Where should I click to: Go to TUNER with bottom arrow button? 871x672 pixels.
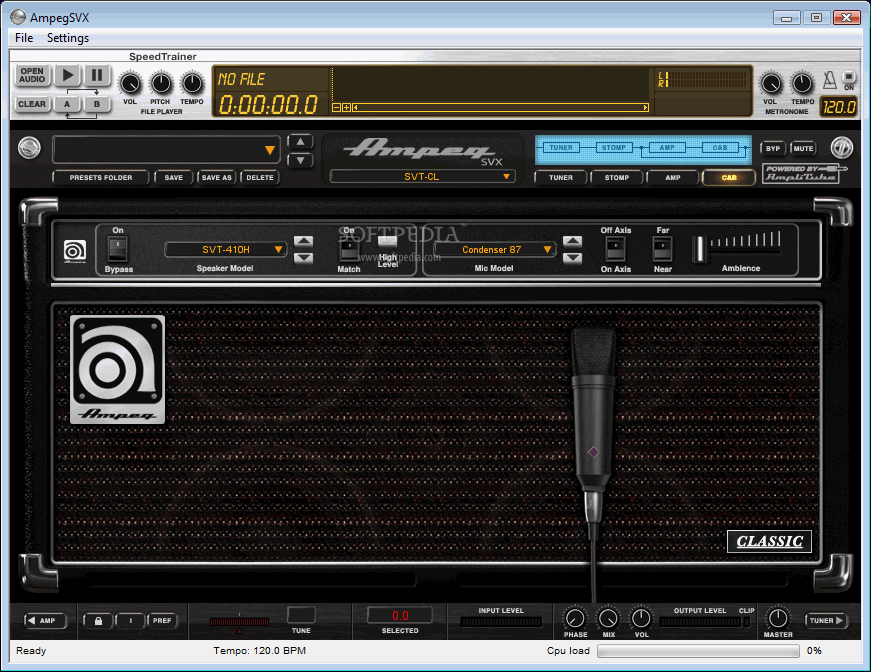826,620
